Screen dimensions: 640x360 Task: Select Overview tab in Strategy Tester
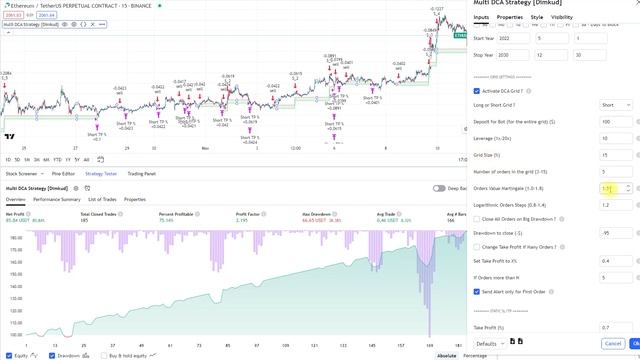point(16,200)
